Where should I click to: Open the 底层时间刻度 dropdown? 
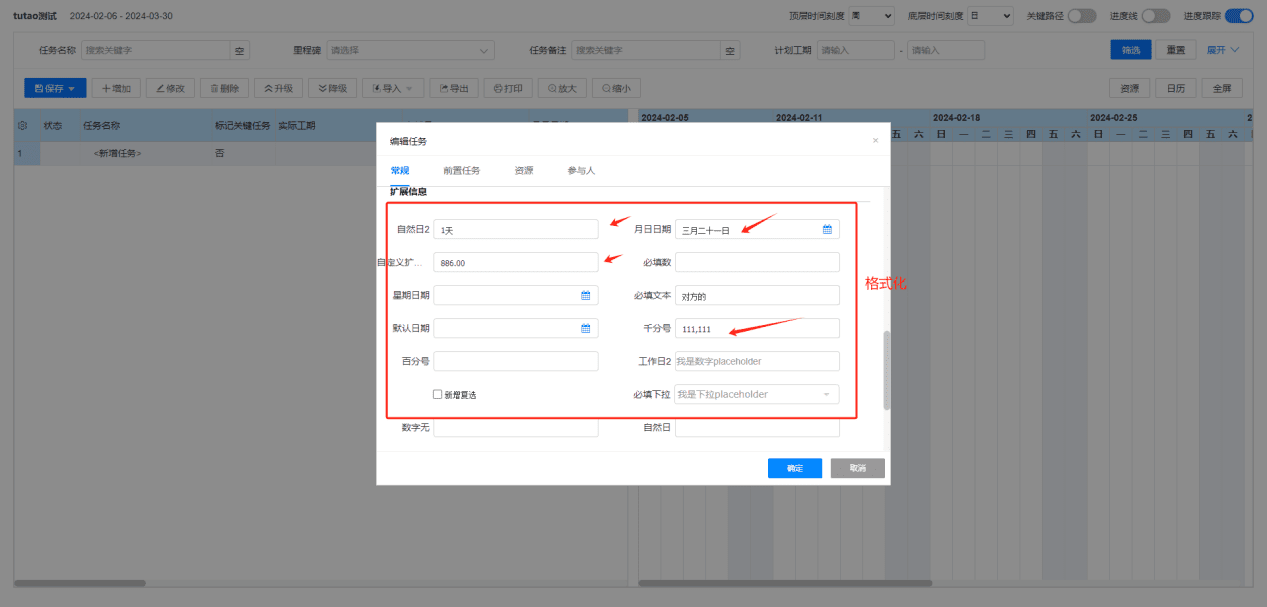991,16
